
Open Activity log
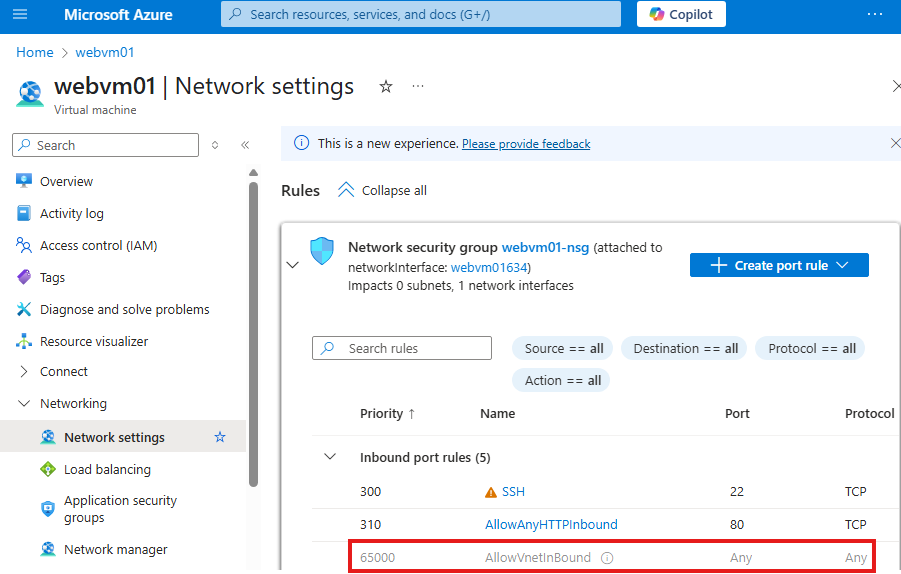[72, 214]
